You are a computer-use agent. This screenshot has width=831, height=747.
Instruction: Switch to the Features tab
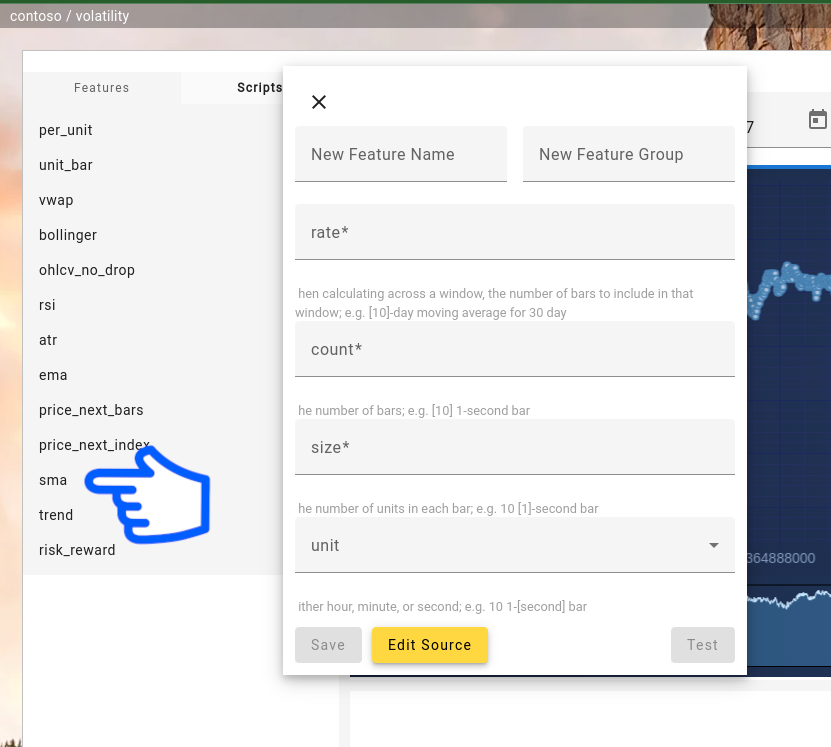coord(102,88)
